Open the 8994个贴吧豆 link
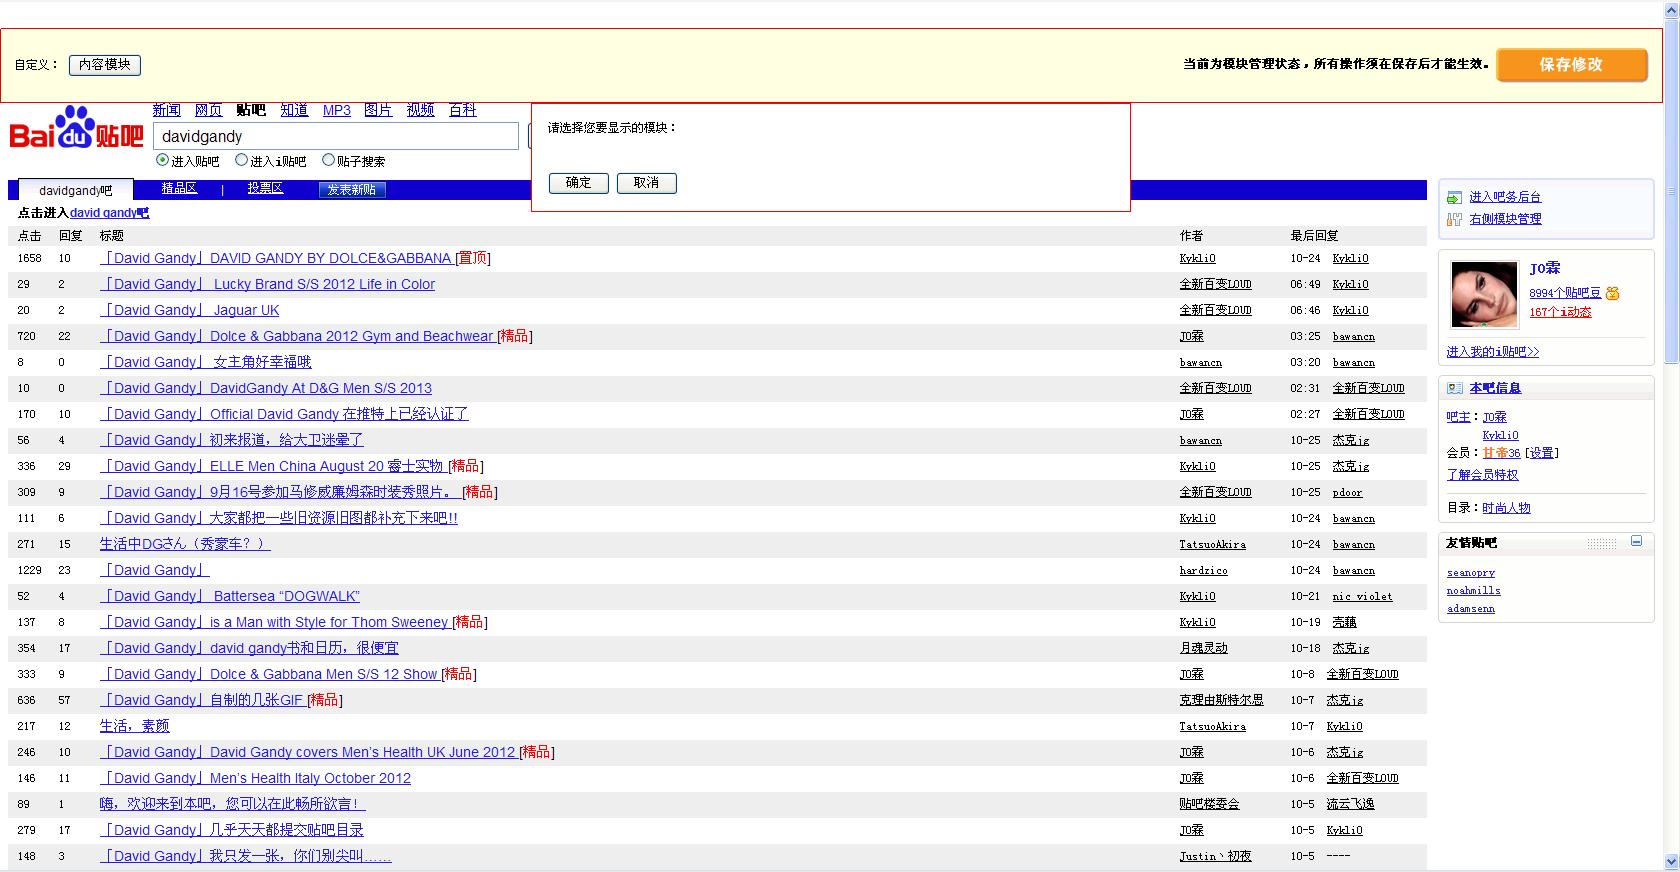Image resolution: width=1680 pixels, height=872 pixels. click(1565, 293)
